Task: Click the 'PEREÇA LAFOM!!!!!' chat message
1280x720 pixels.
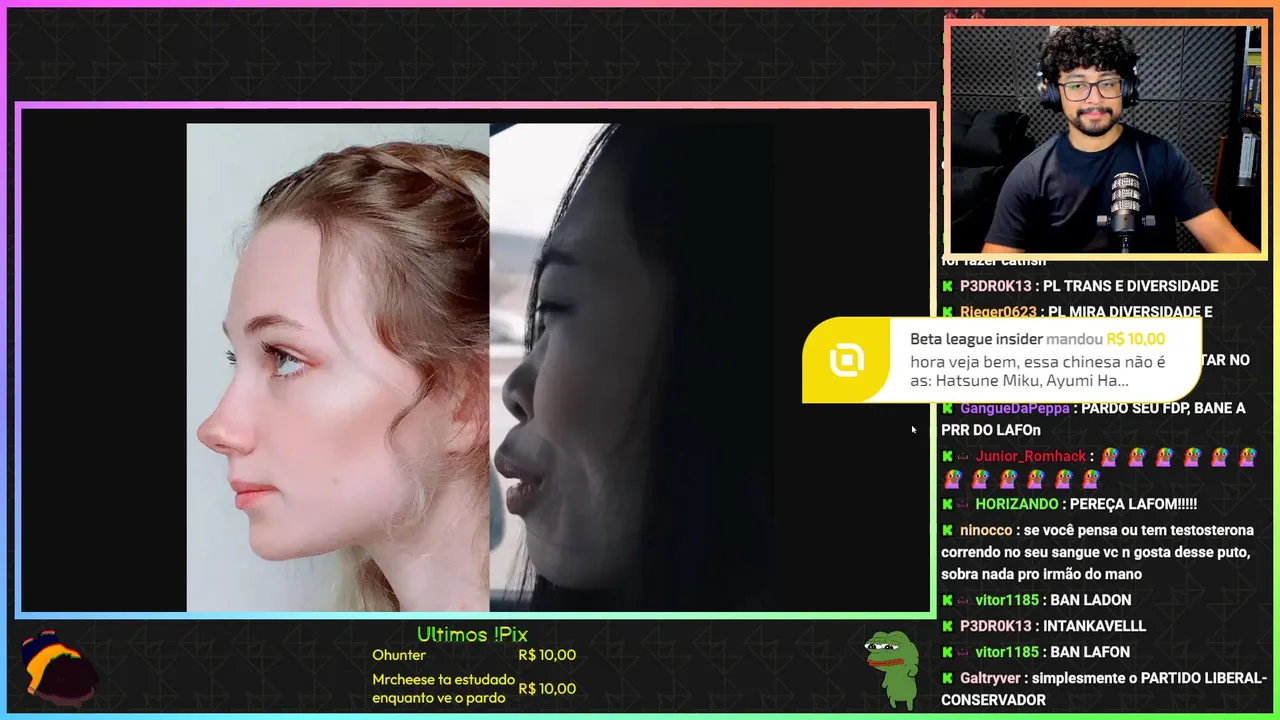Action: 1134,504
